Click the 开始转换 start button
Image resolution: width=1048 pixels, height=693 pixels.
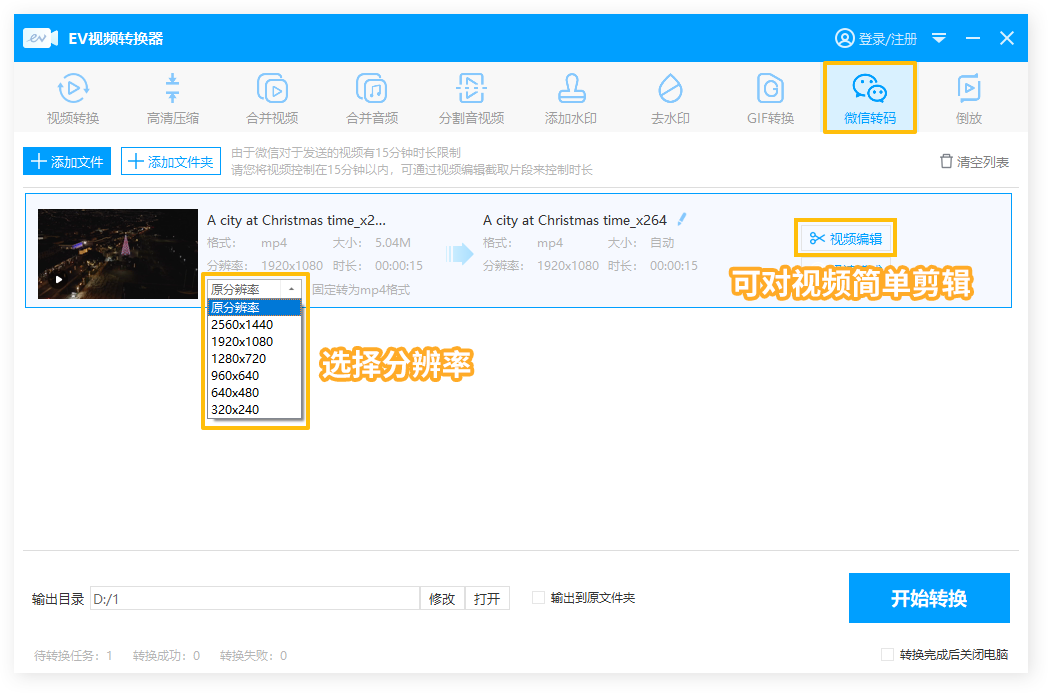[928, 598]
